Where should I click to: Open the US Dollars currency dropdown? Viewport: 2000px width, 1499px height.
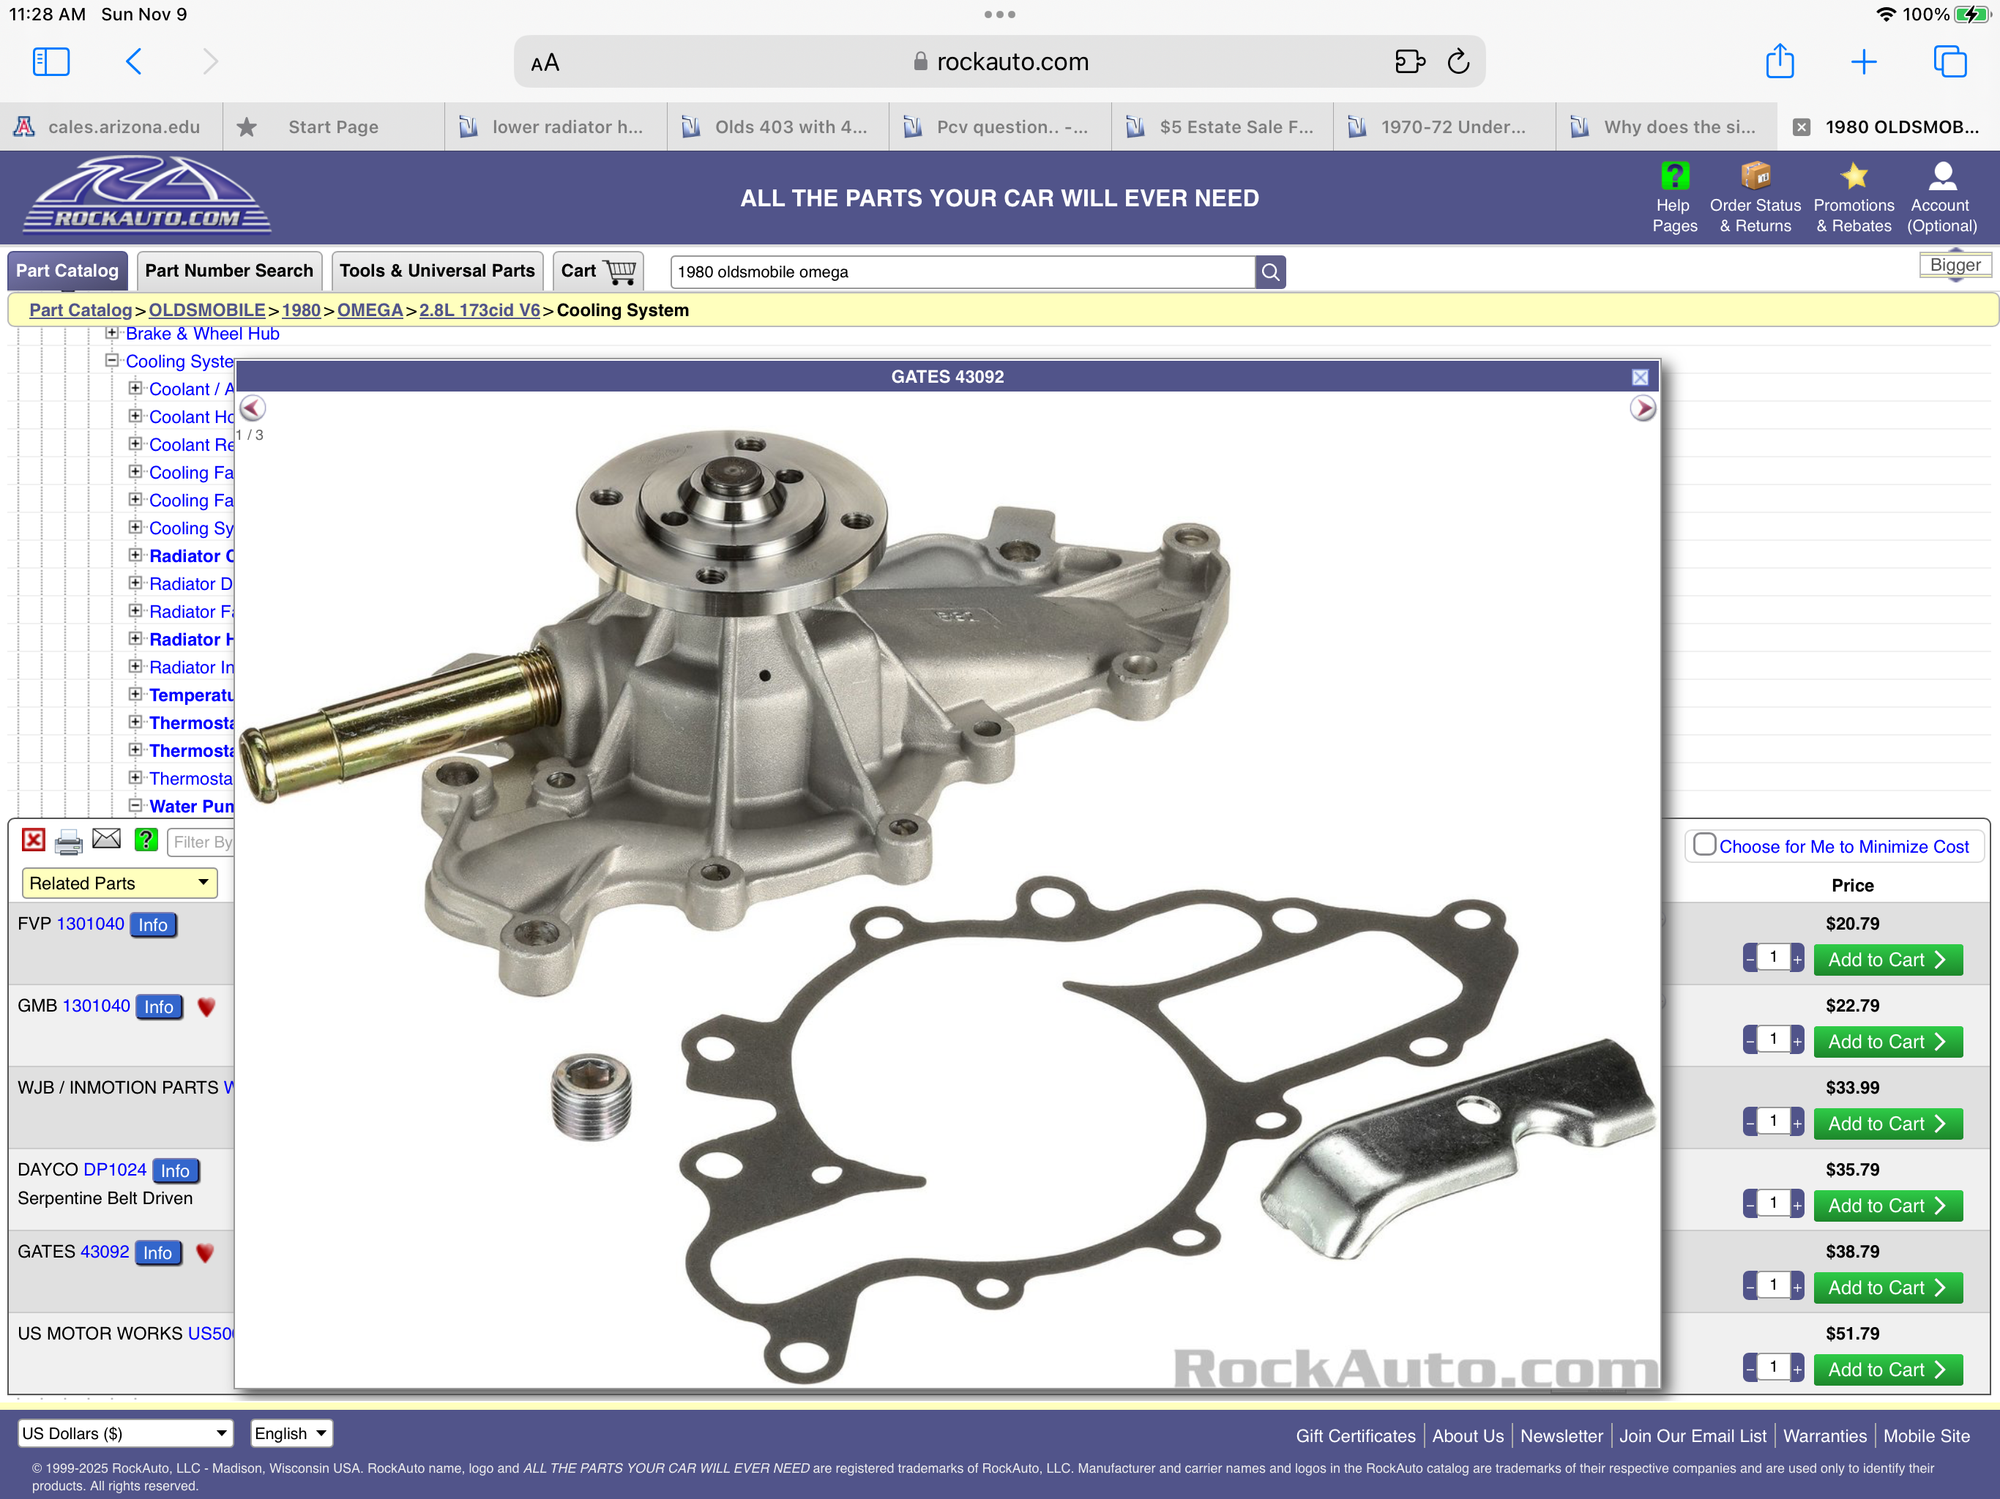click(x=125, y=1433)
